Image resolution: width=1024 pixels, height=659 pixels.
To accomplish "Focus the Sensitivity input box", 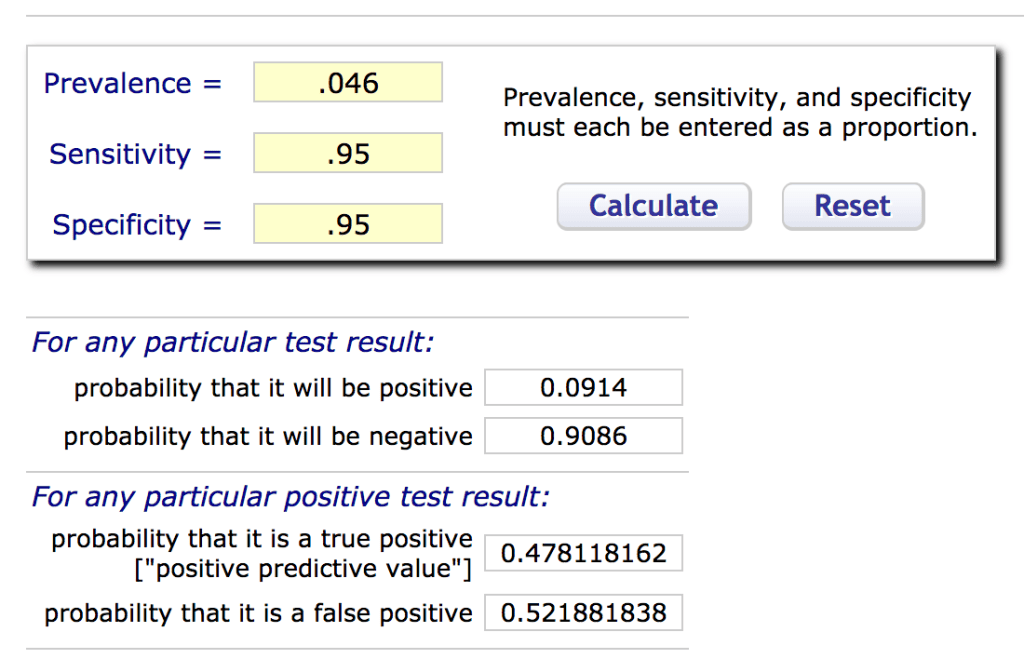I will [x=348, y=154].
